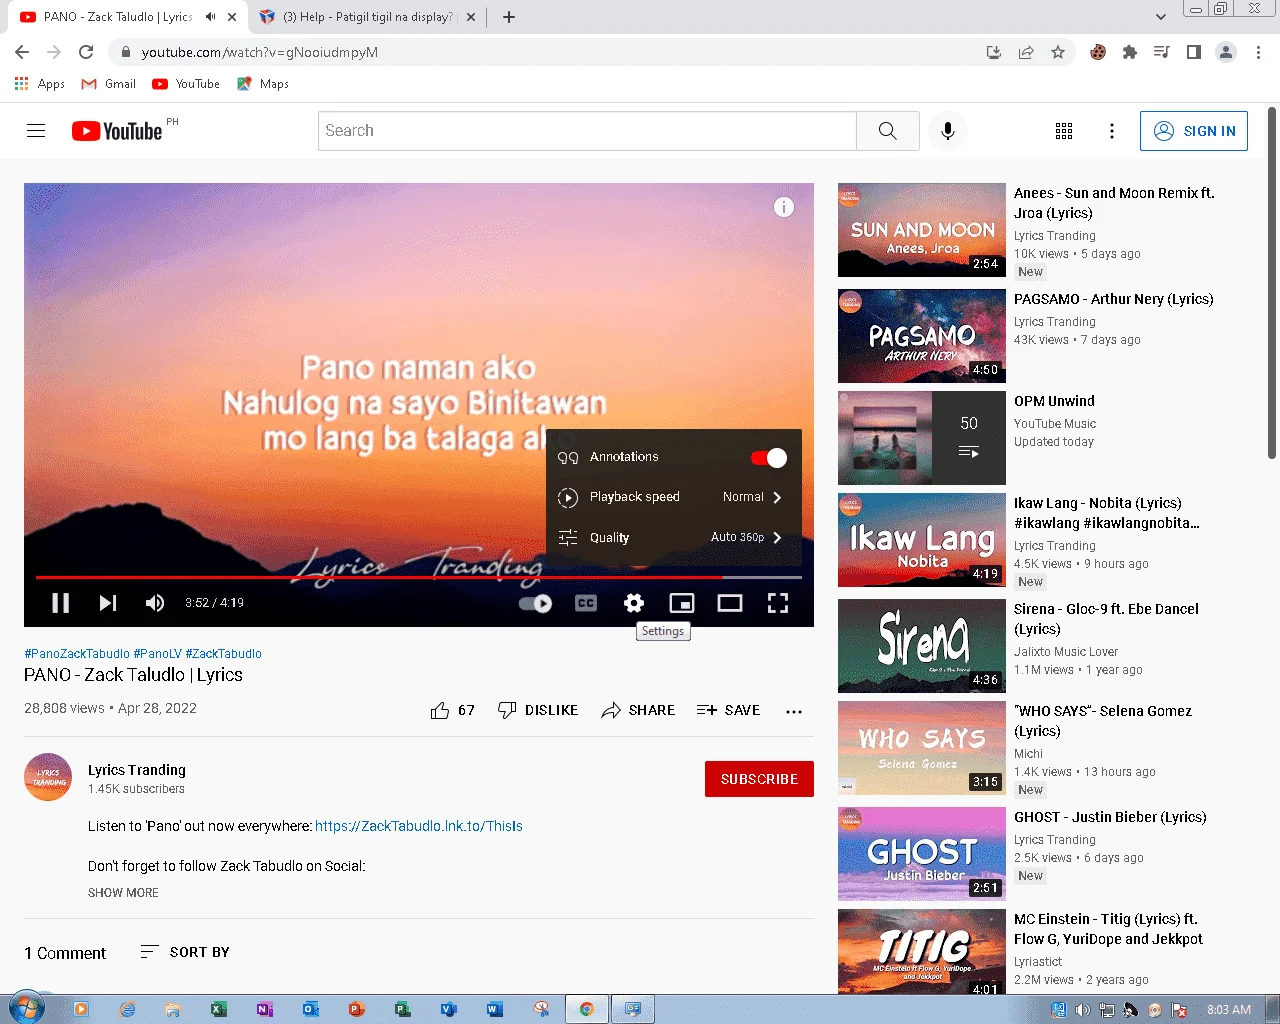Share the video
Screen dimensions: 1280x1024
pos(638,710)
